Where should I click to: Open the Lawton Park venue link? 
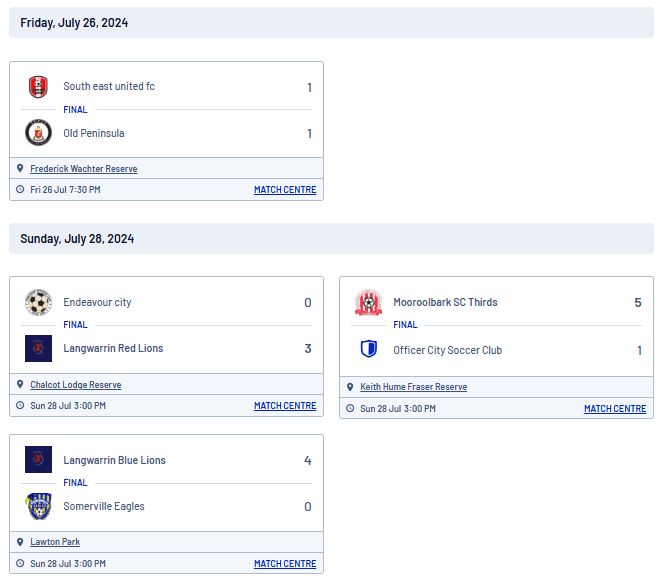pos(55,542)
